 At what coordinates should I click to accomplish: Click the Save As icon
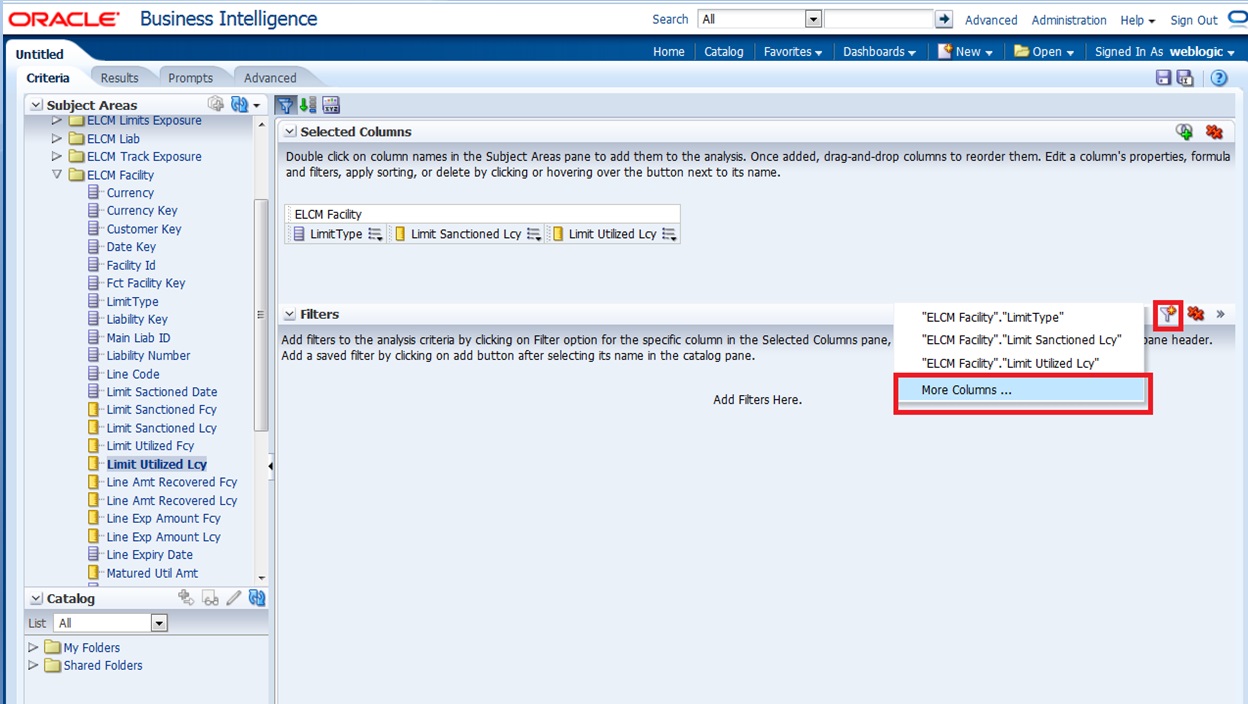(x=1185, y=78)
